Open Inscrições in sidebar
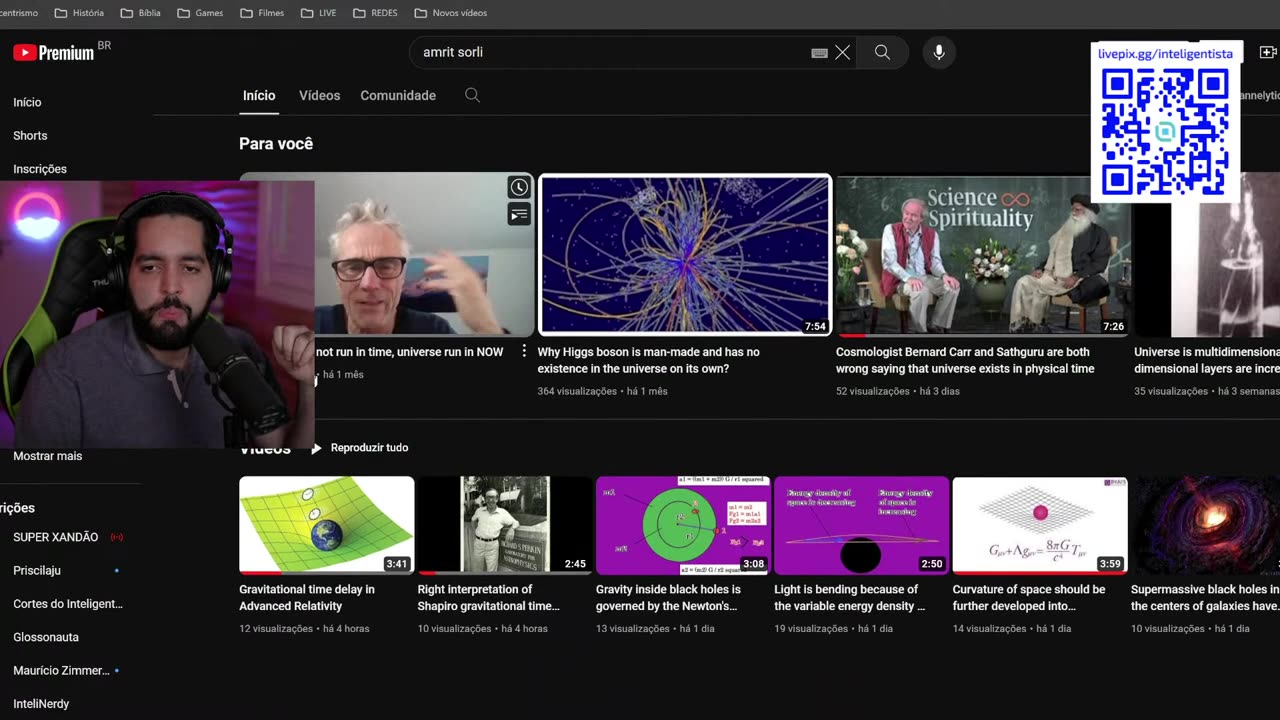This screenshot has height=720, width=1280. click(x=40, y=169)
